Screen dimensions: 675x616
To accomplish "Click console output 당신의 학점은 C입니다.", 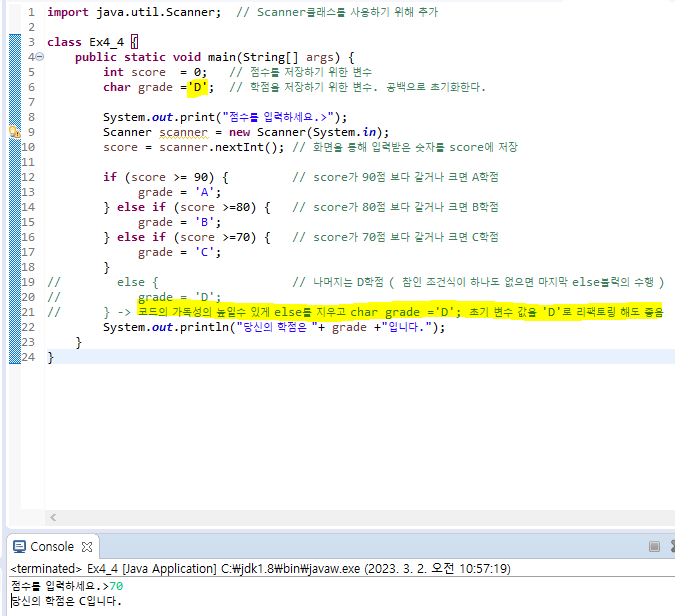I will (x=67, y=601).
